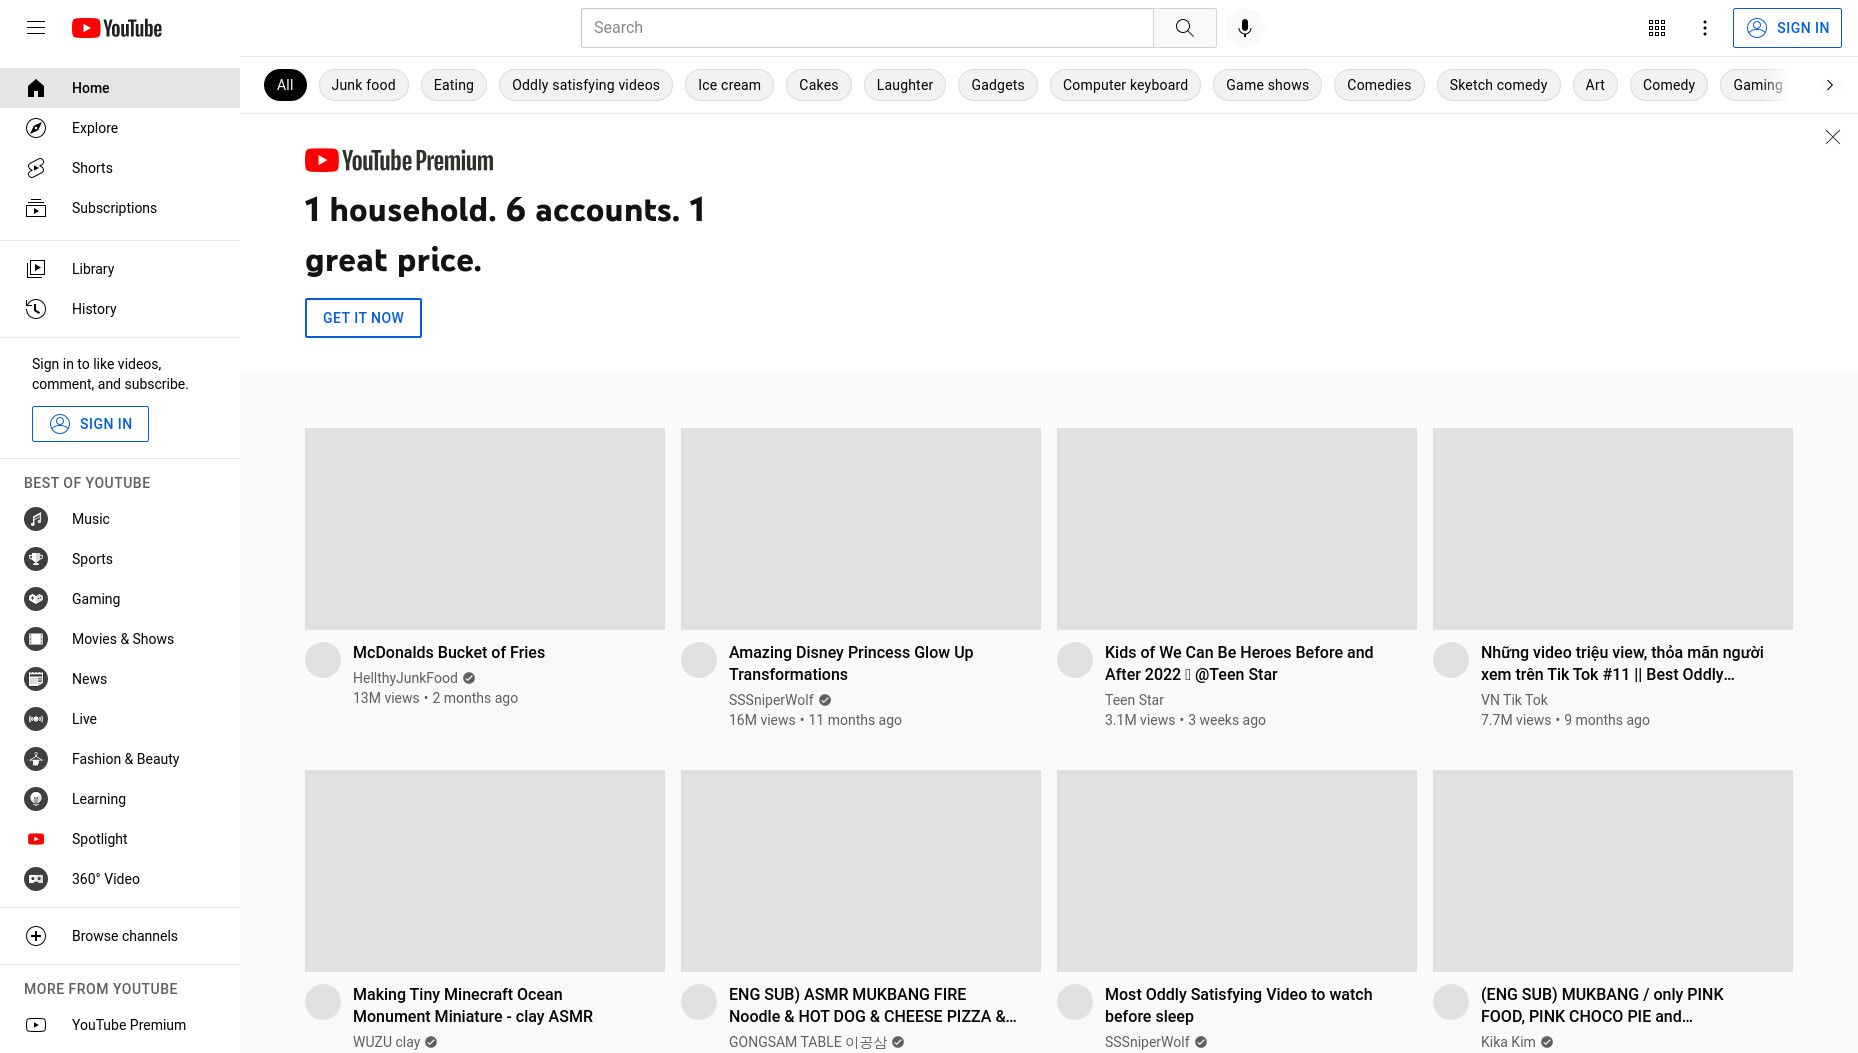
Task: Click GET IT NOW button
Action: 363,318
